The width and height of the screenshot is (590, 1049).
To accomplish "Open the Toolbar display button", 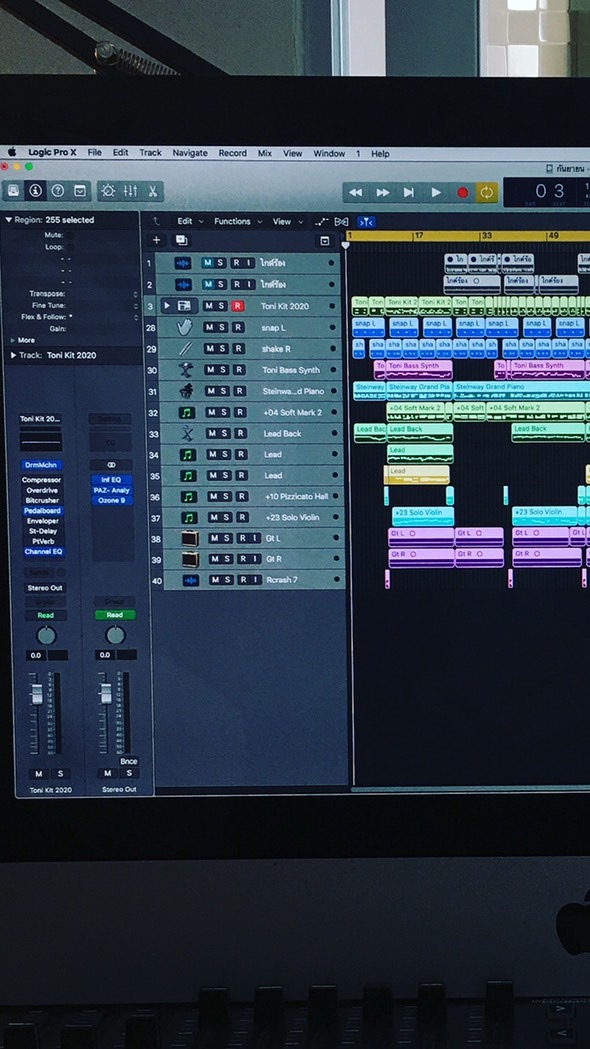I will pyautogui.click(x=80, y=191).
